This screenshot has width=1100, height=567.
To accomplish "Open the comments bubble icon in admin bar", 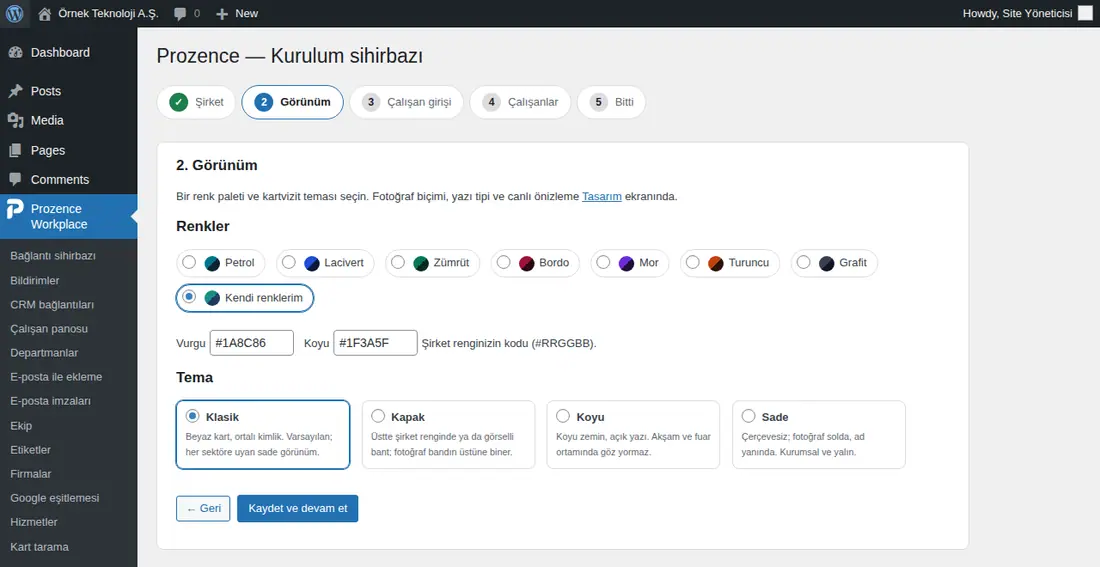I will [x=180, y=13].
